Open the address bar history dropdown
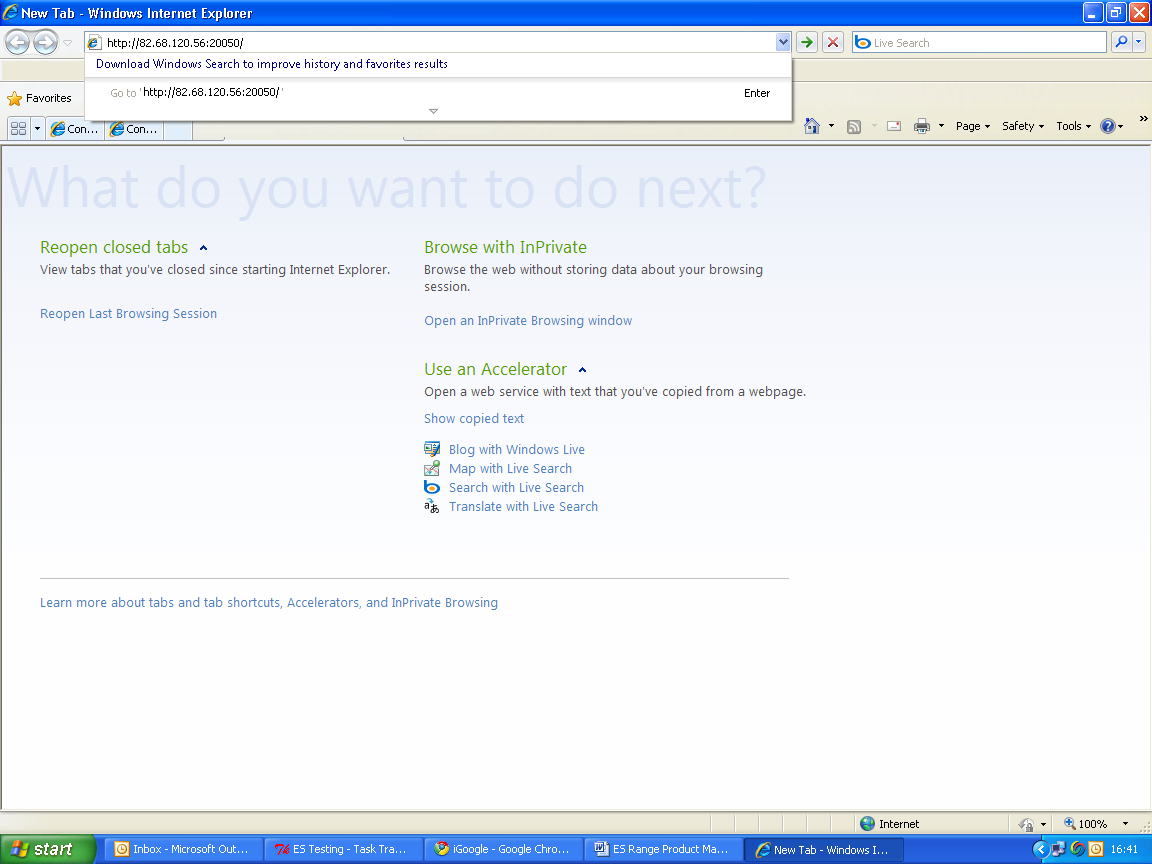1152x864 pixels. click(x=783, y=42)
